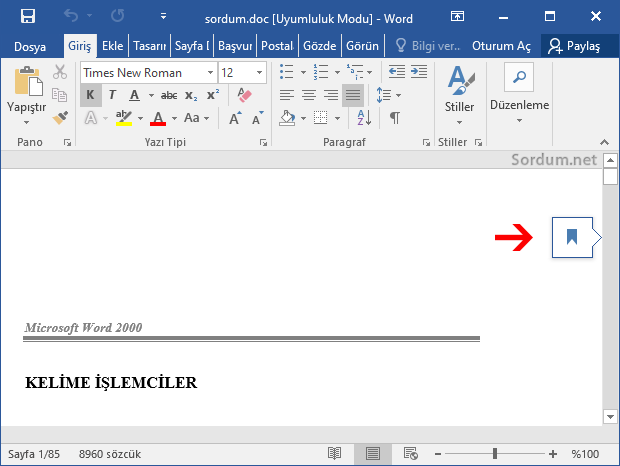Align text left

[x=287, y=95]
